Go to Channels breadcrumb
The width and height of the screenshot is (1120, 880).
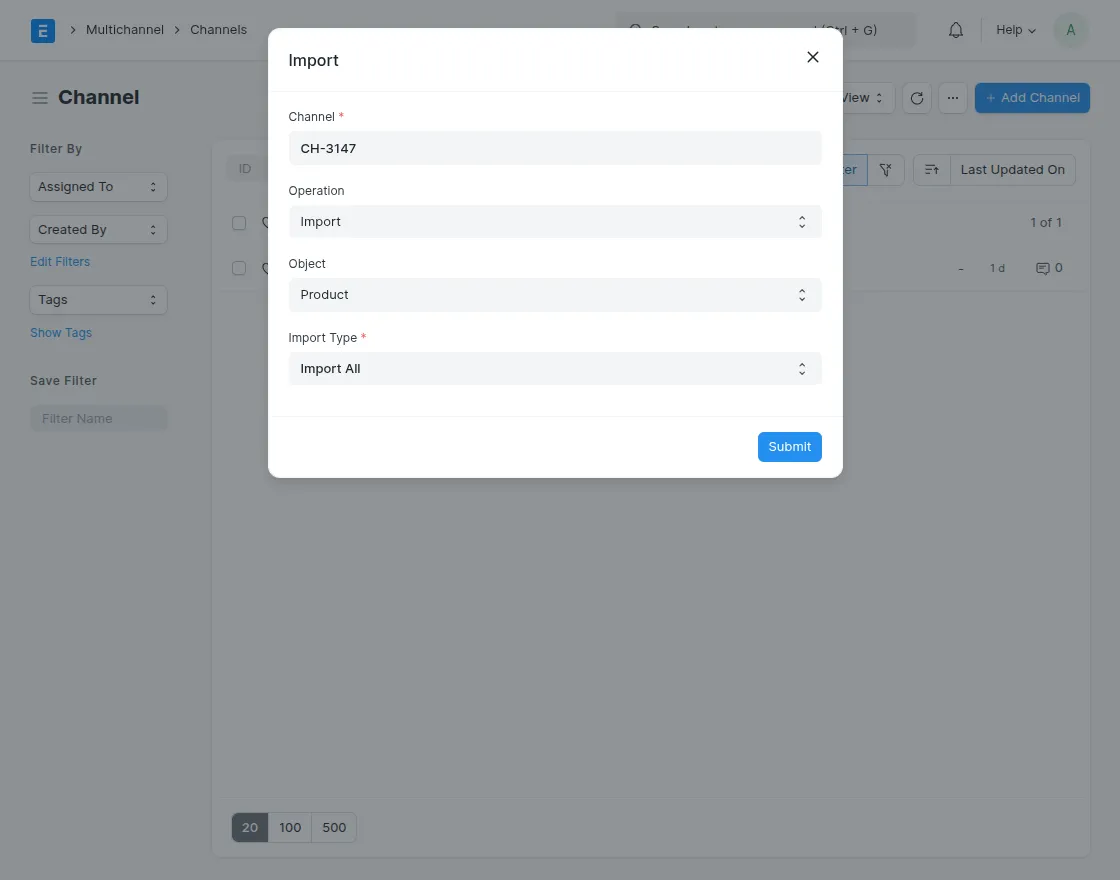(x=218, y=30)
